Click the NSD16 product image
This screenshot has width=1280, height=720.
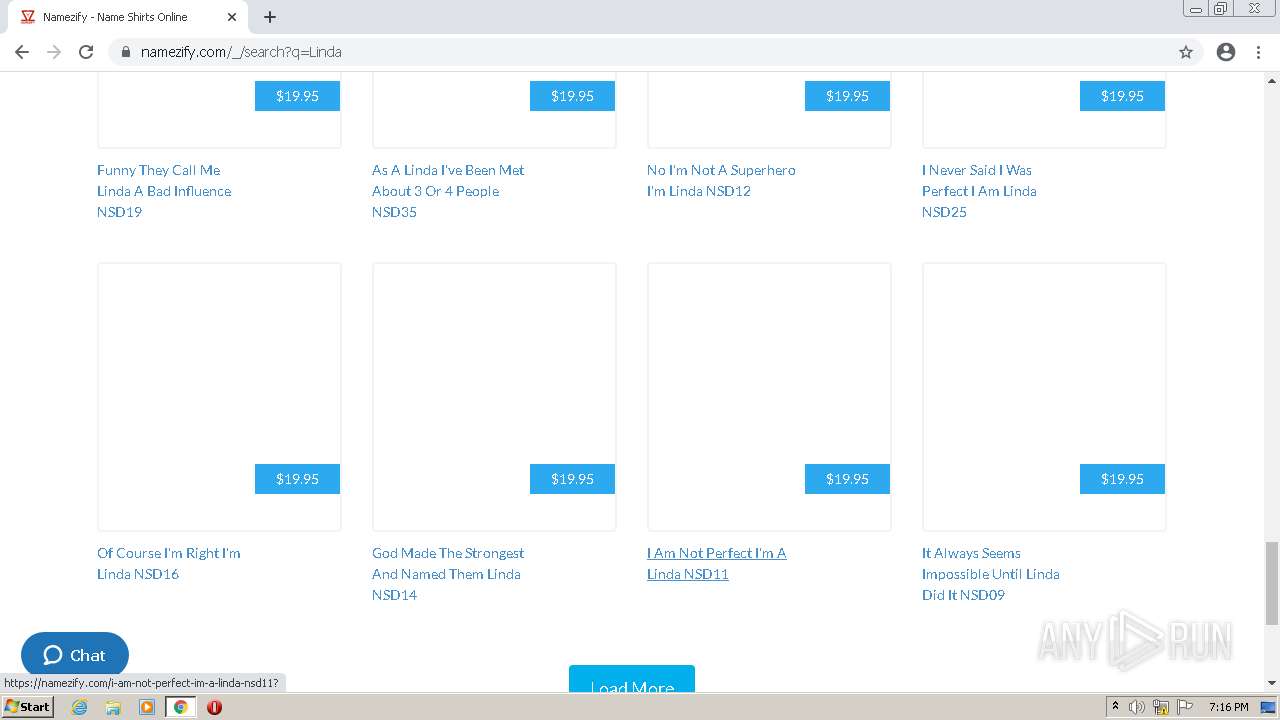click(219, 397)
